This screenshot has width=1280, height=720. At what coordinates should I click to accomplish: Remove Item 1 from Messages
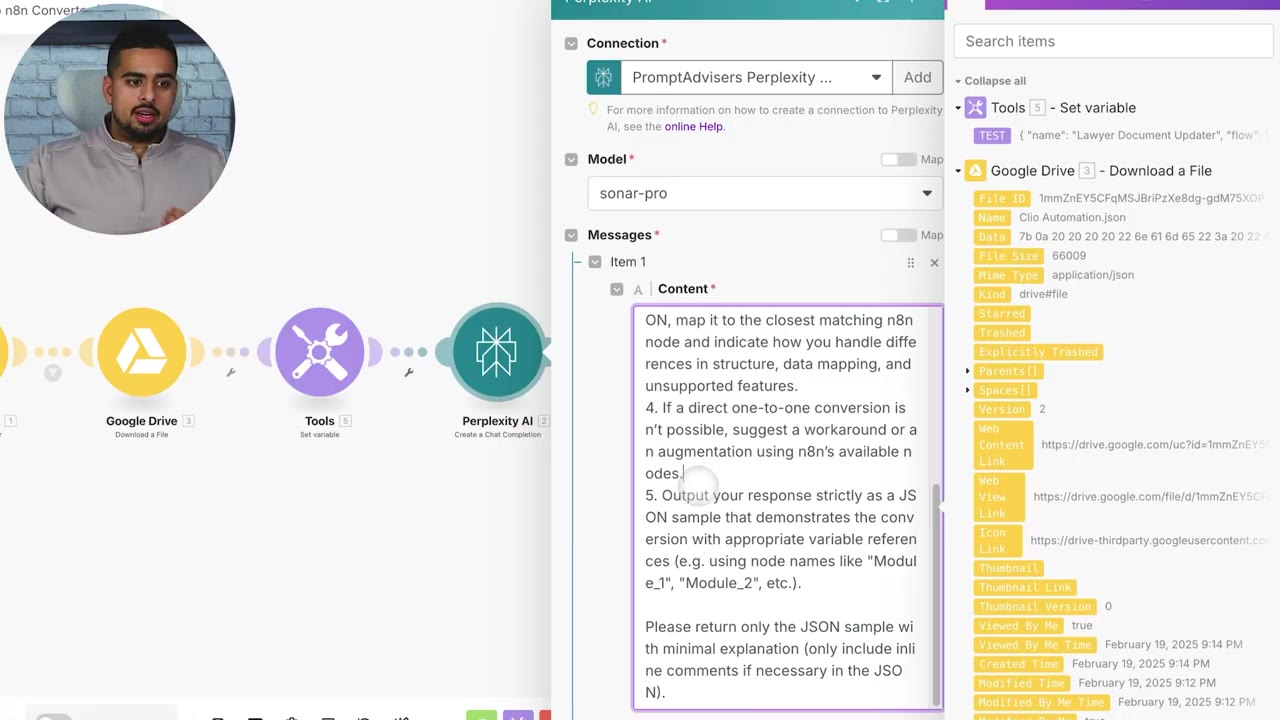click(x=934, y=262)
